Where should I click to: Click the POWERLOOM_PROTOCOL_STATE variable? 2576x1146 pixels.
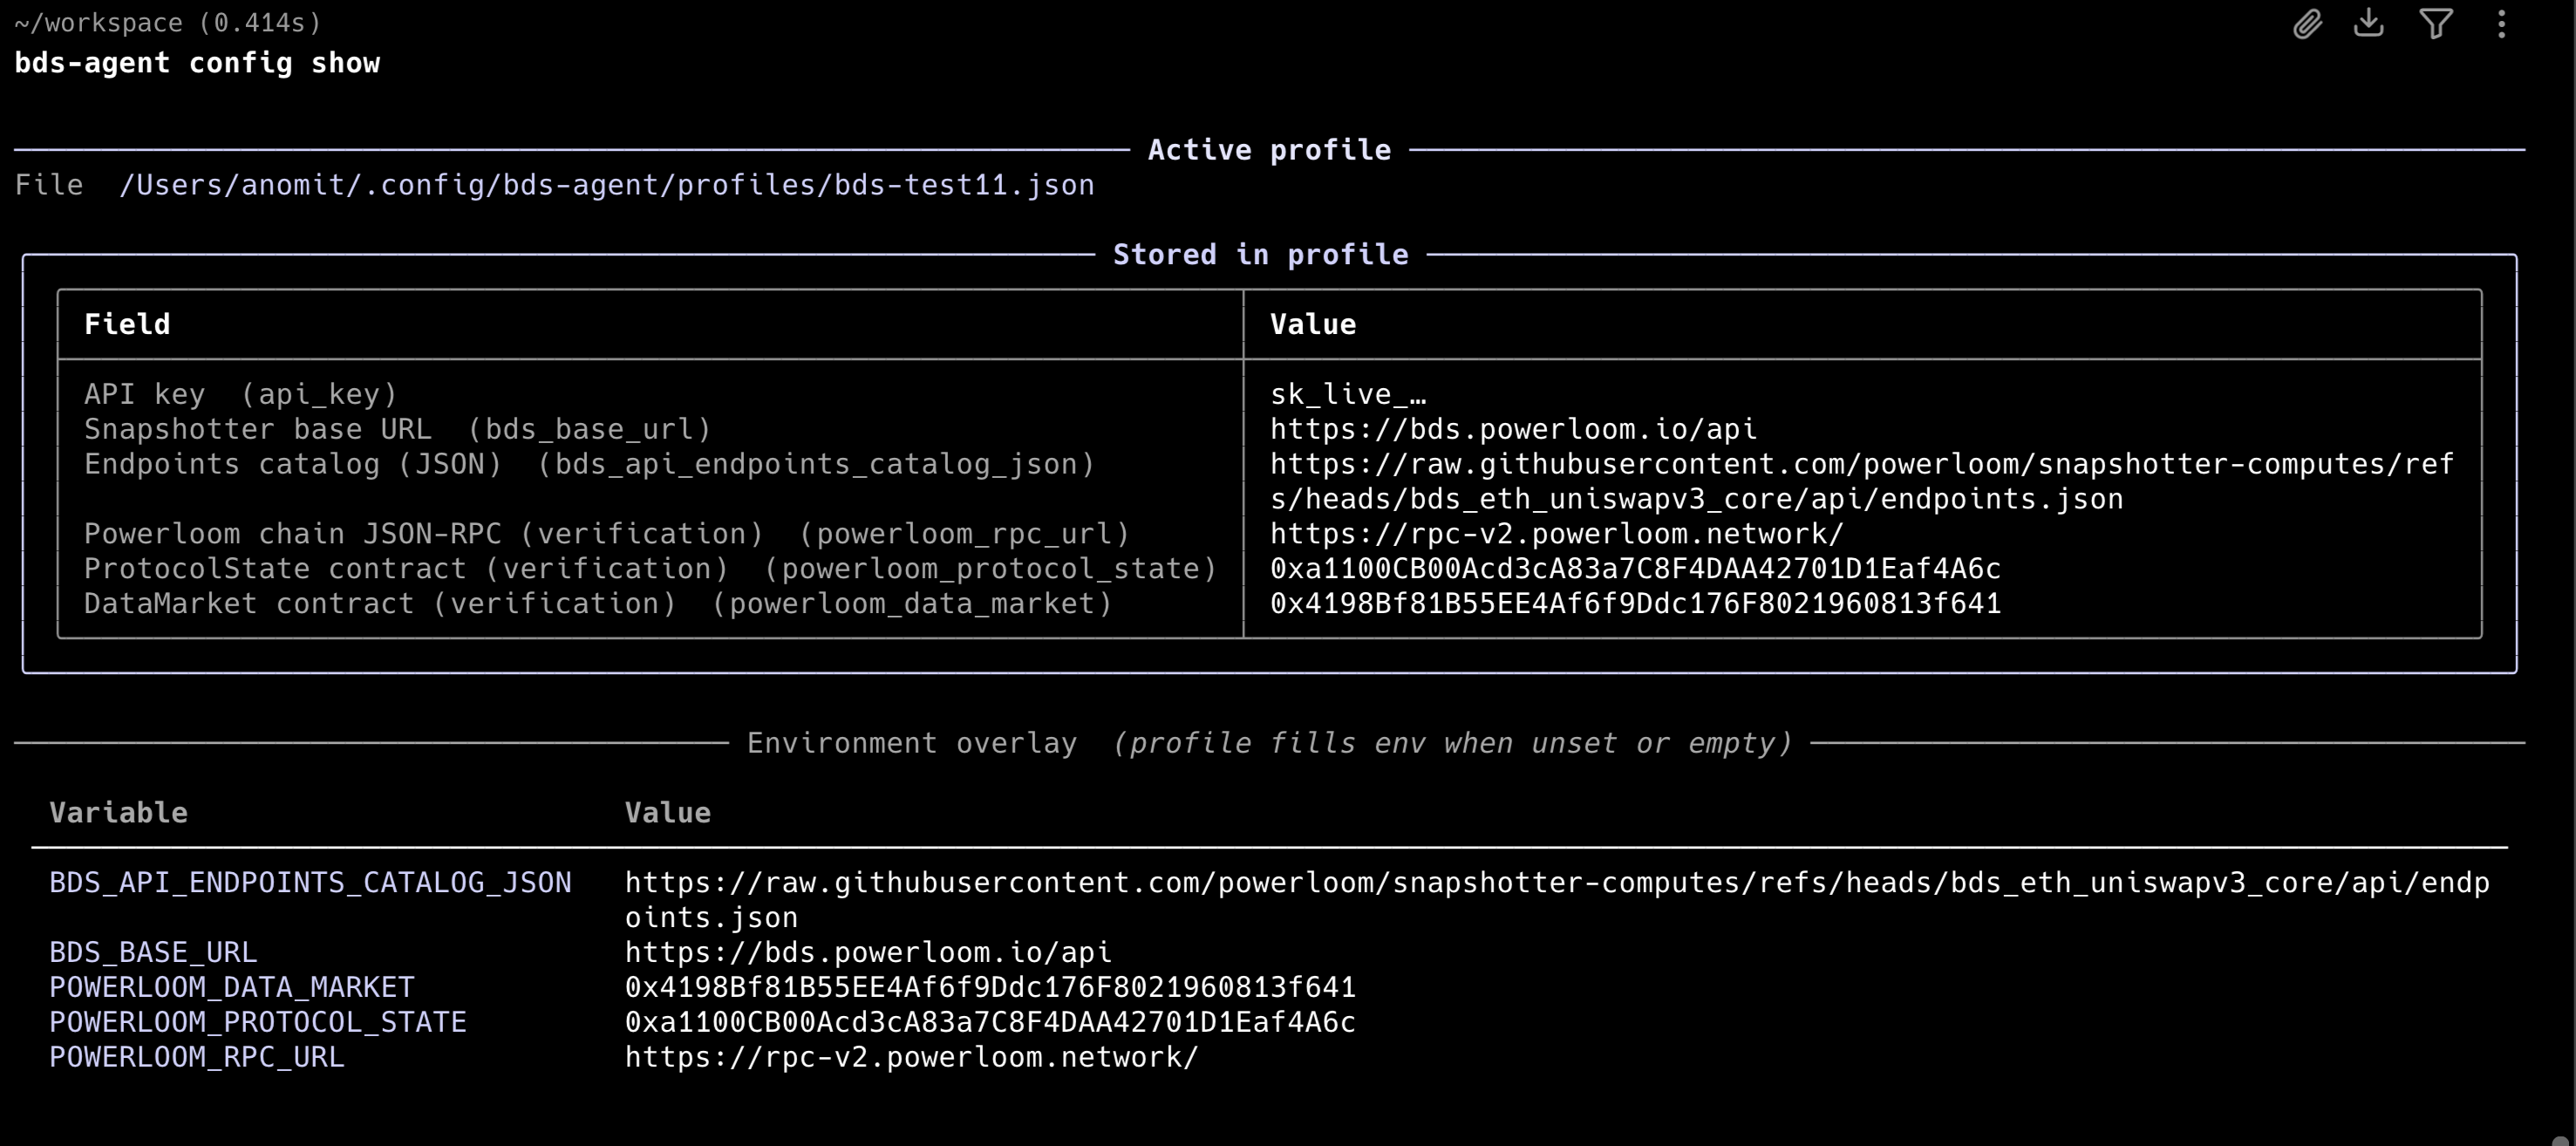(x=258, y=1022)
